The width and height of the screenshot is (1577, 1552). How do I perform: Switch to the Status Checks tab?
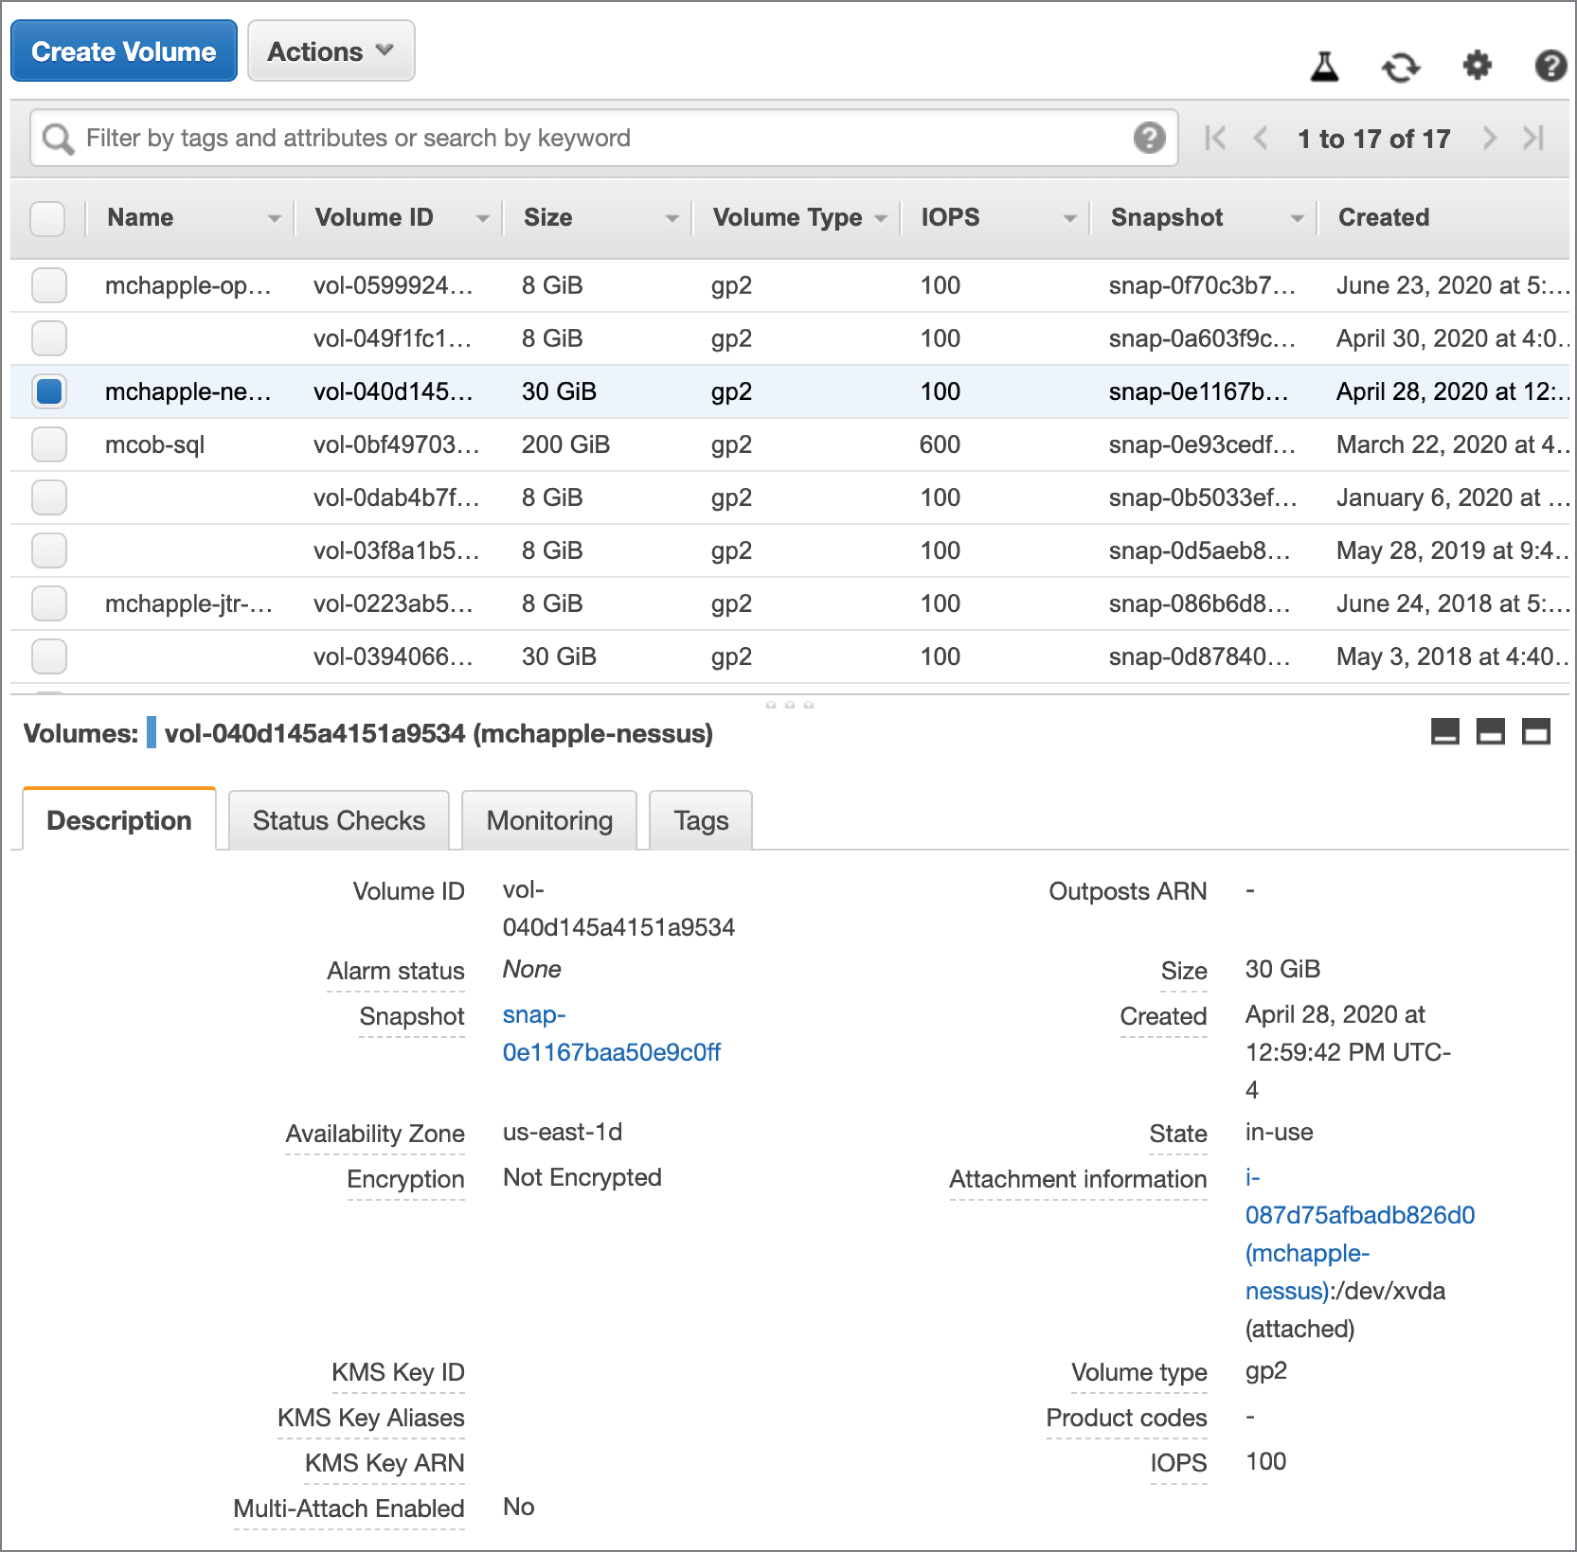(339, 820)
